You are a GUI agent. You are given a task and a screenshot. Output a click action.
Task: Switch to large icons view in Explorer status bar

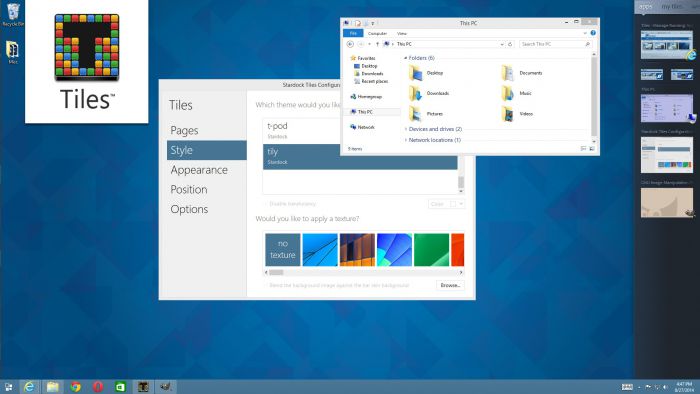(592, 149)
